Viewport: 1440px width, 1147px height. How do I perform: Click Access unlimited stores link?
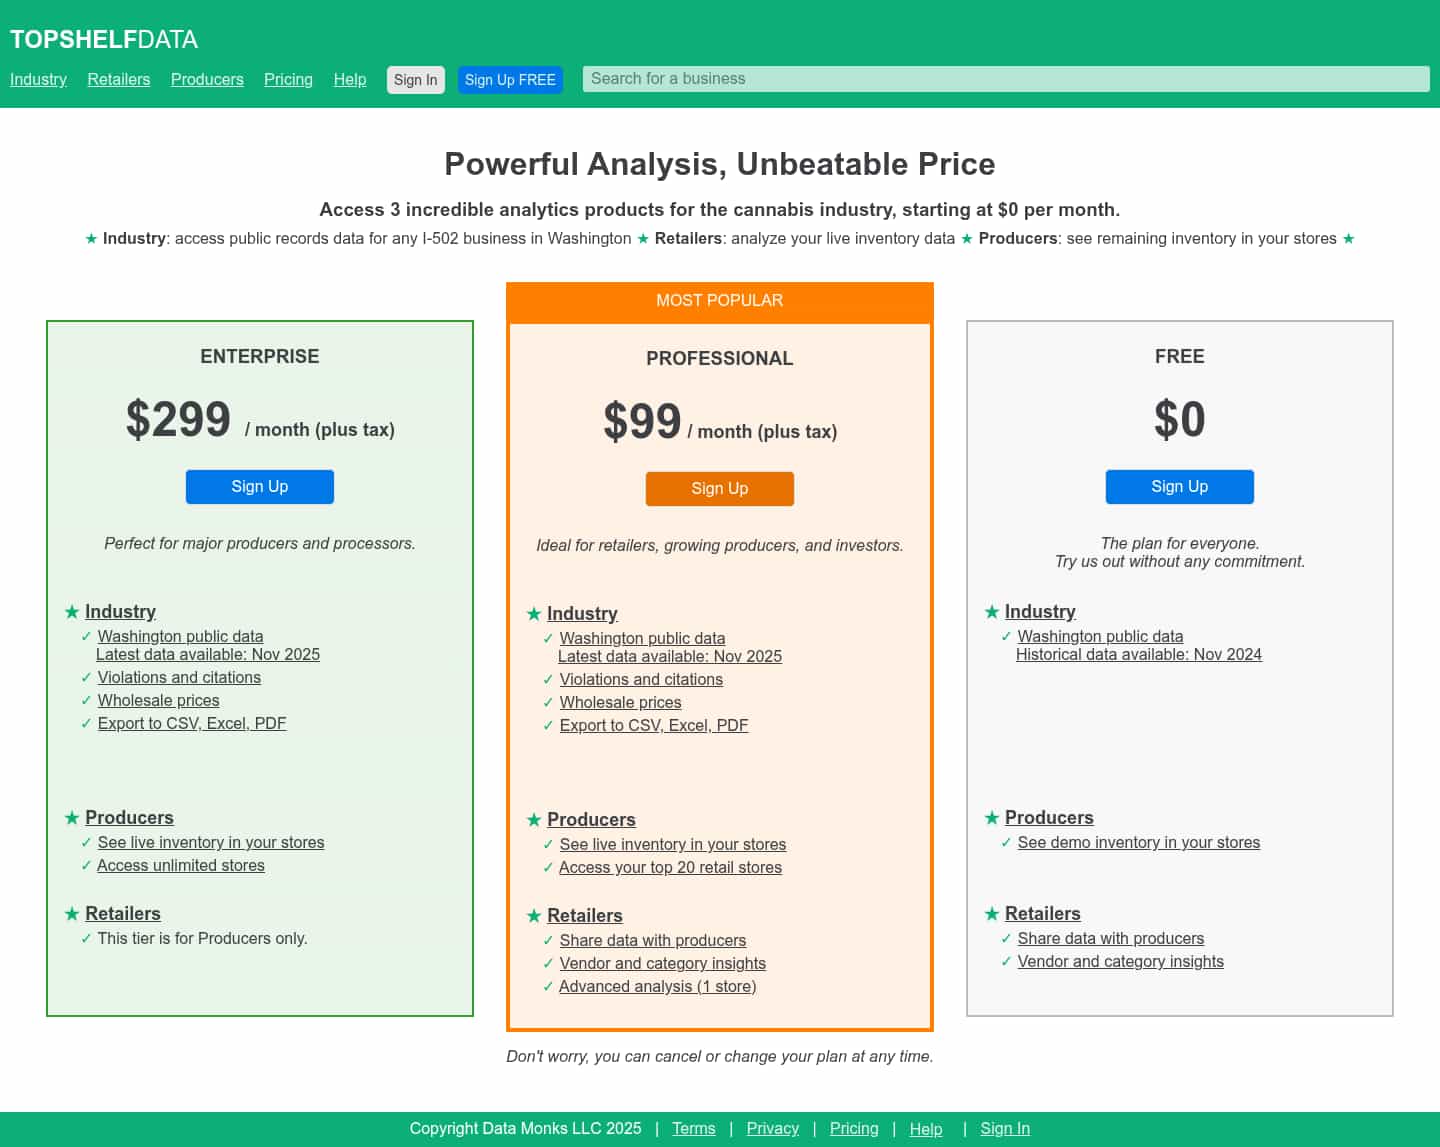[x=181, y=866]
